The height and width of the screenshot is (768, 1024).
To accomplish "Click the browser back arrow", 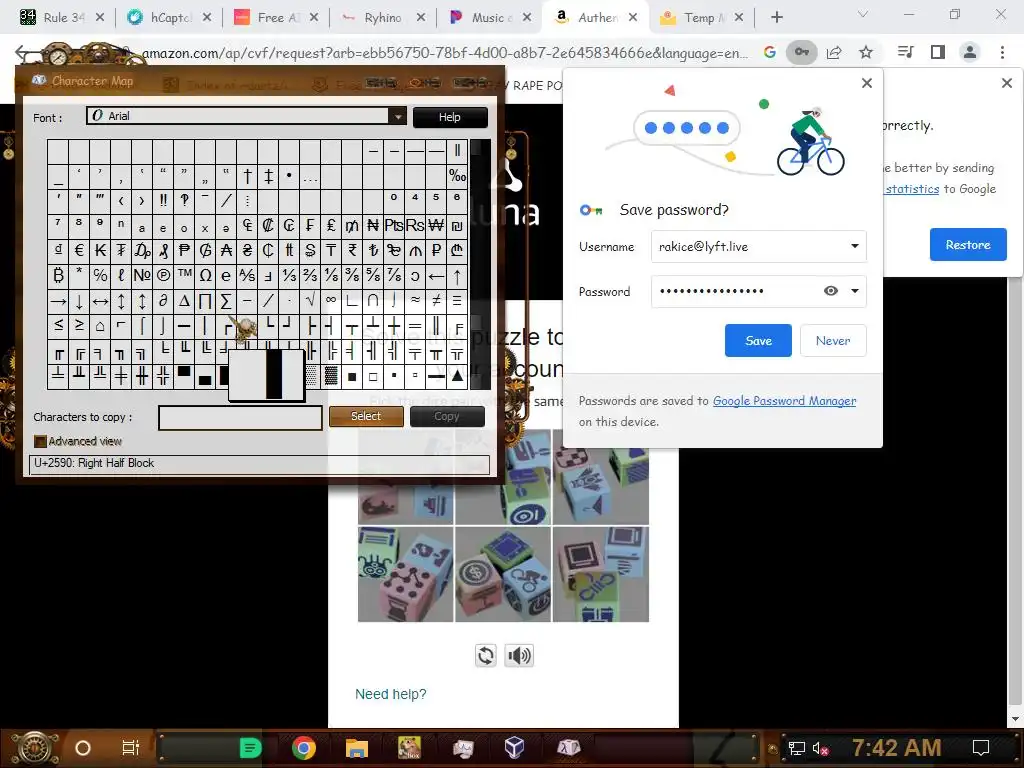I will [22, 52].
